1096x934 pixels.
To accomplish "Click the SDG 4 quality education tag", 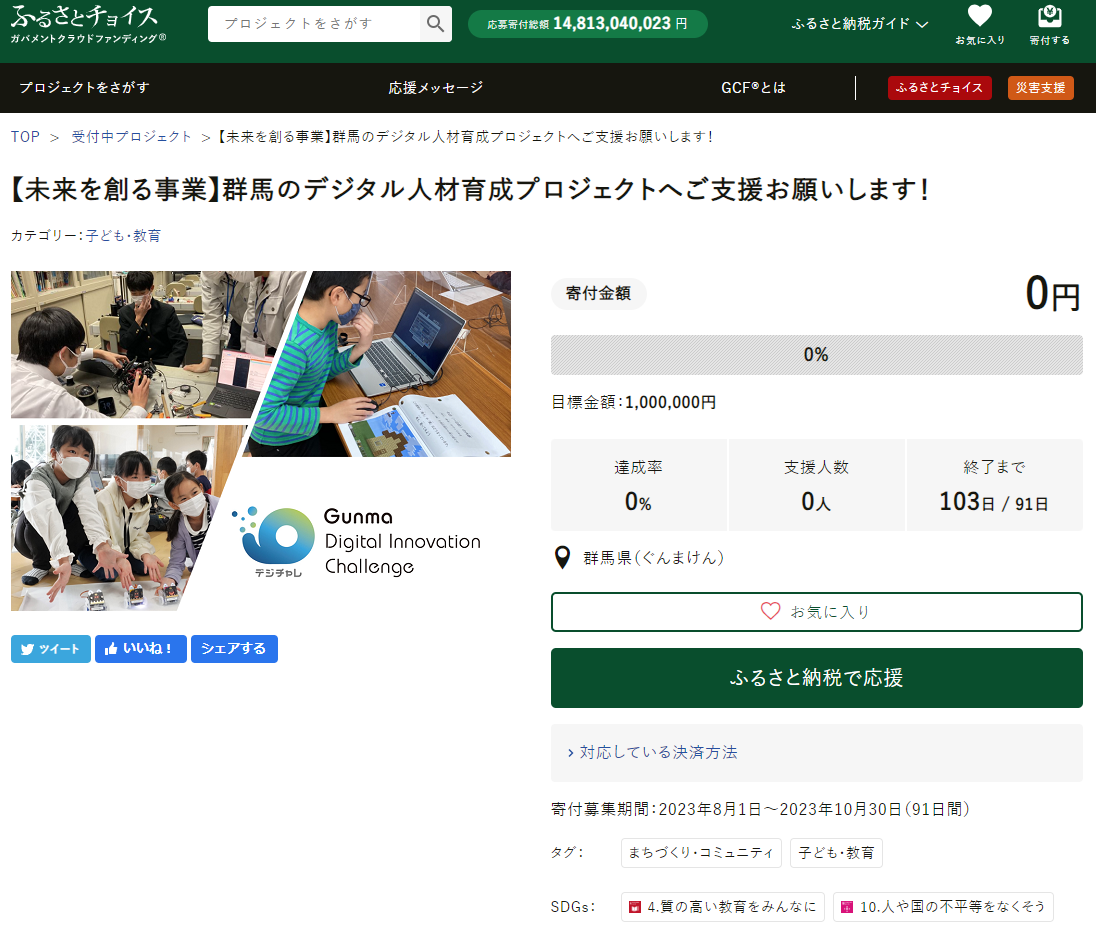I will point(722,907).
